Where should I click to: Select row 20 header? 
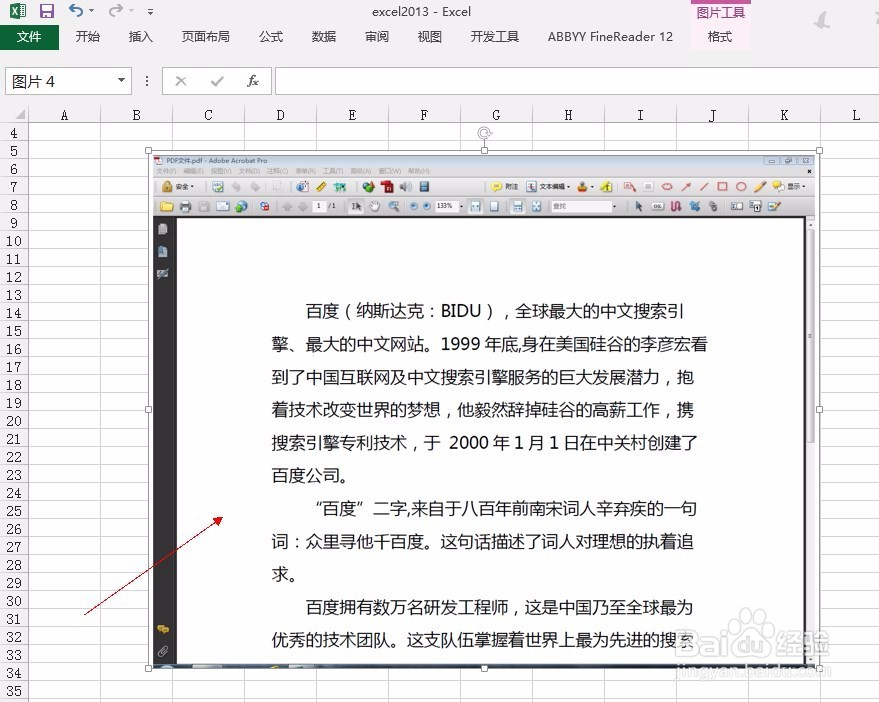pos(14,421)
